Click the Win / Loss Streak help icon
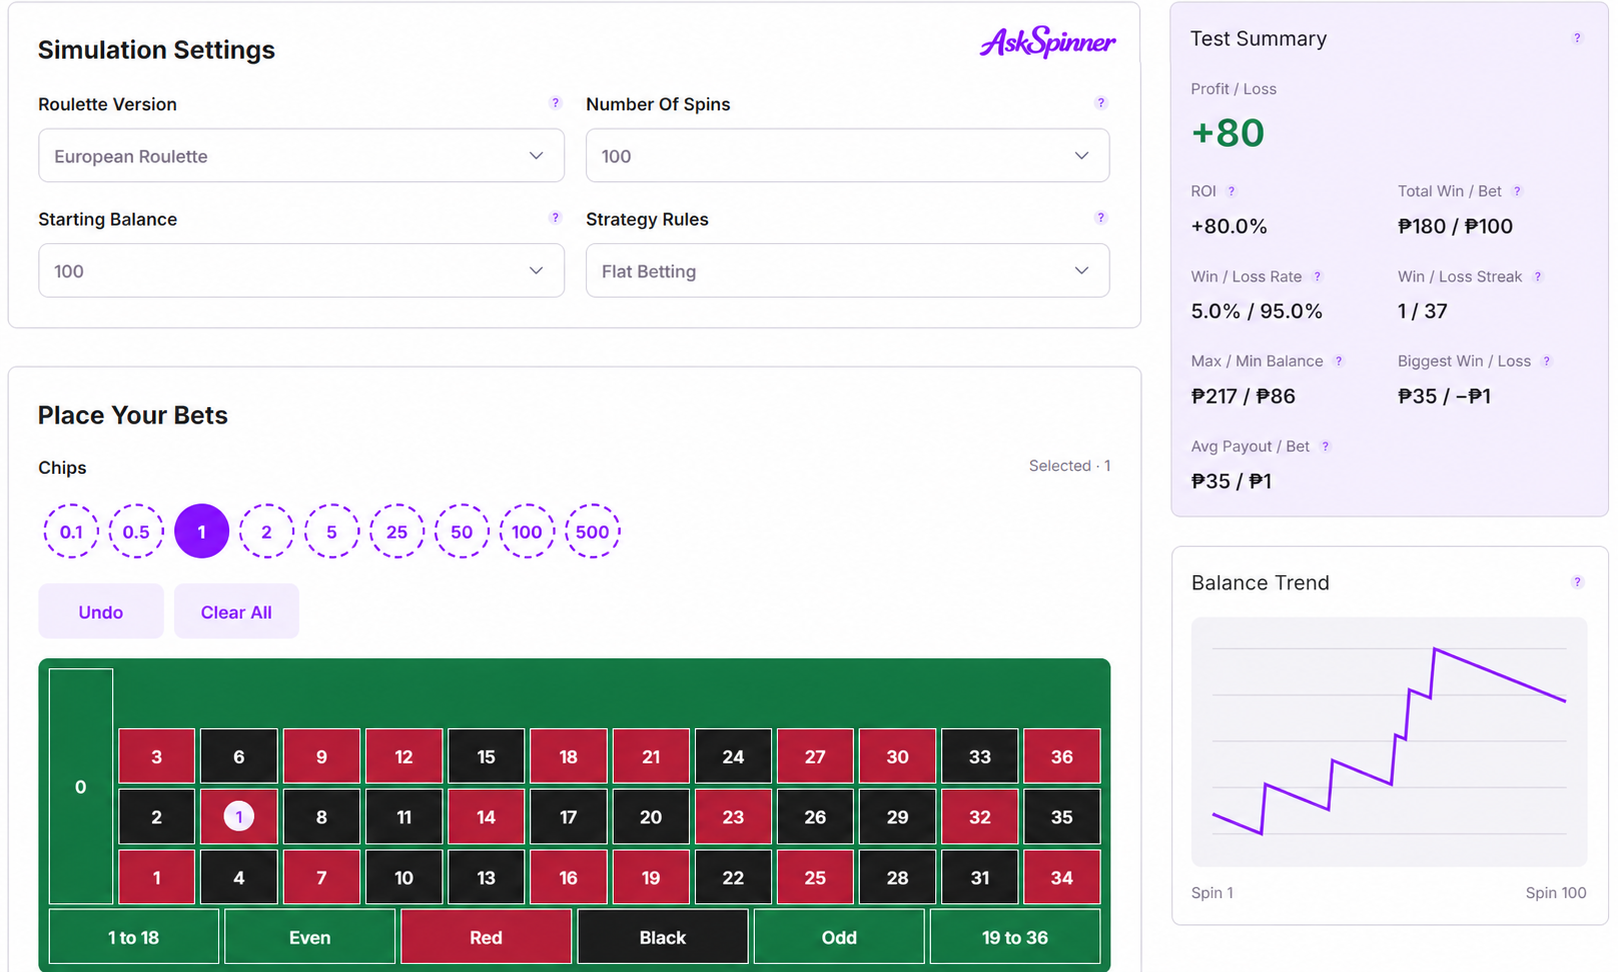 pyautogui.click(x=1538, y=276)
